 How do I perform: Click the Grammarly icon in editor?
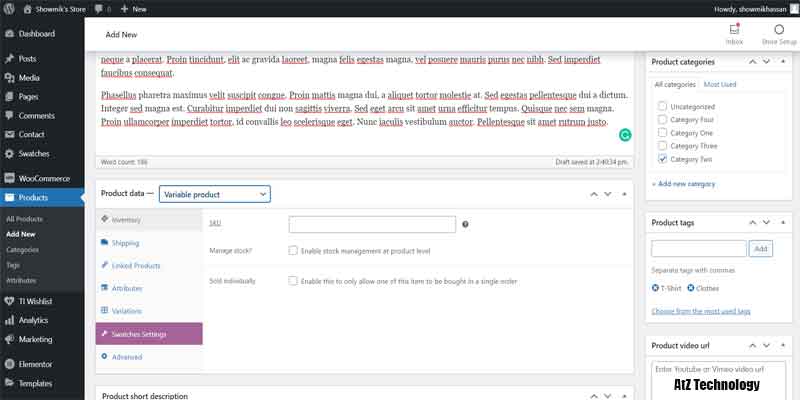pyautogui.click(x=625, y=134)
